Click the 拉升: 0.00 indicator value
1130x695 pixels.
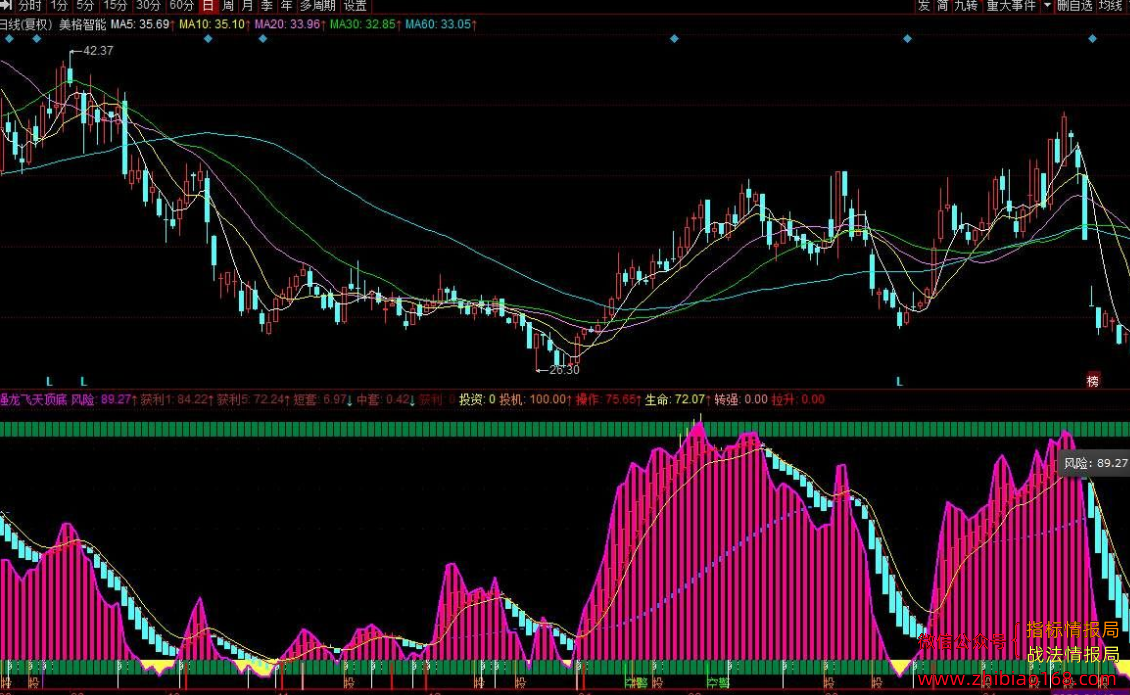[x=798, y=399]
